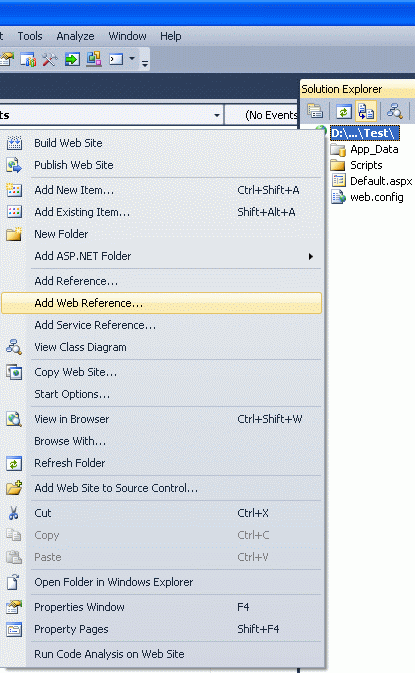Click the green arrow toolbar icon
The width and height of the screenshot is (415, 673).
point(72,59)
